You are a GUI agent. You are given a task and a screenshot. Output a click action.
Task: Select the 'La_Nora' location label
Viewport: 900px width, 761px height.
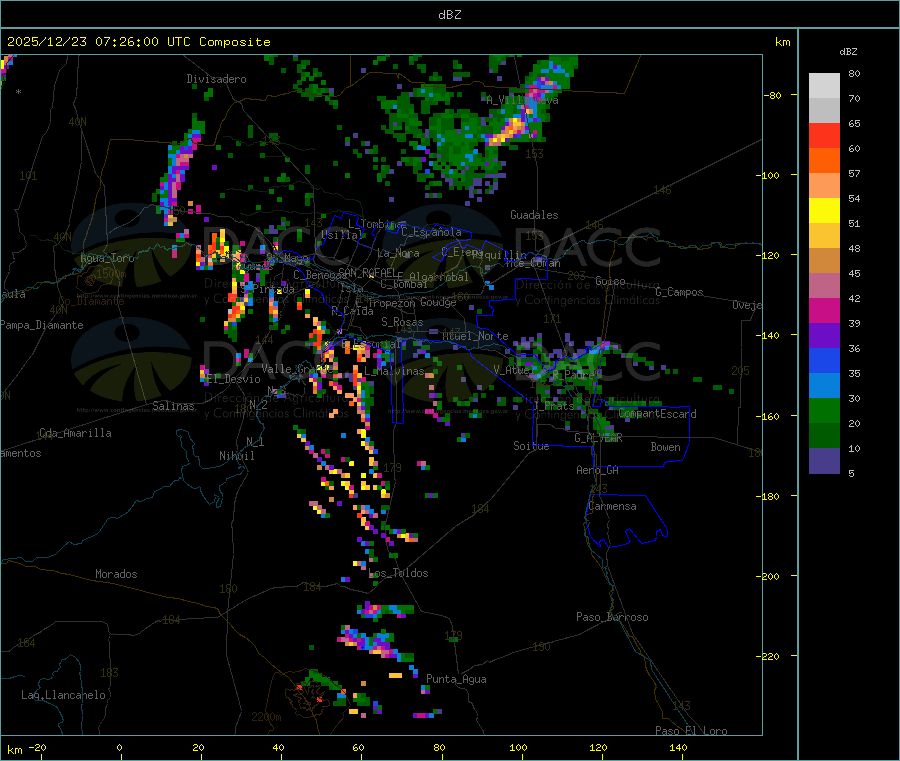click(x=398, y=253)
